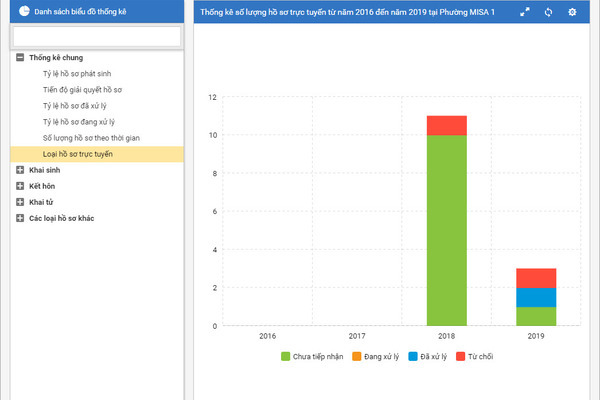Expand Các loại hồ sơ khác group
Viewport: 600px width, 400px height.
[x=20, y=218]
